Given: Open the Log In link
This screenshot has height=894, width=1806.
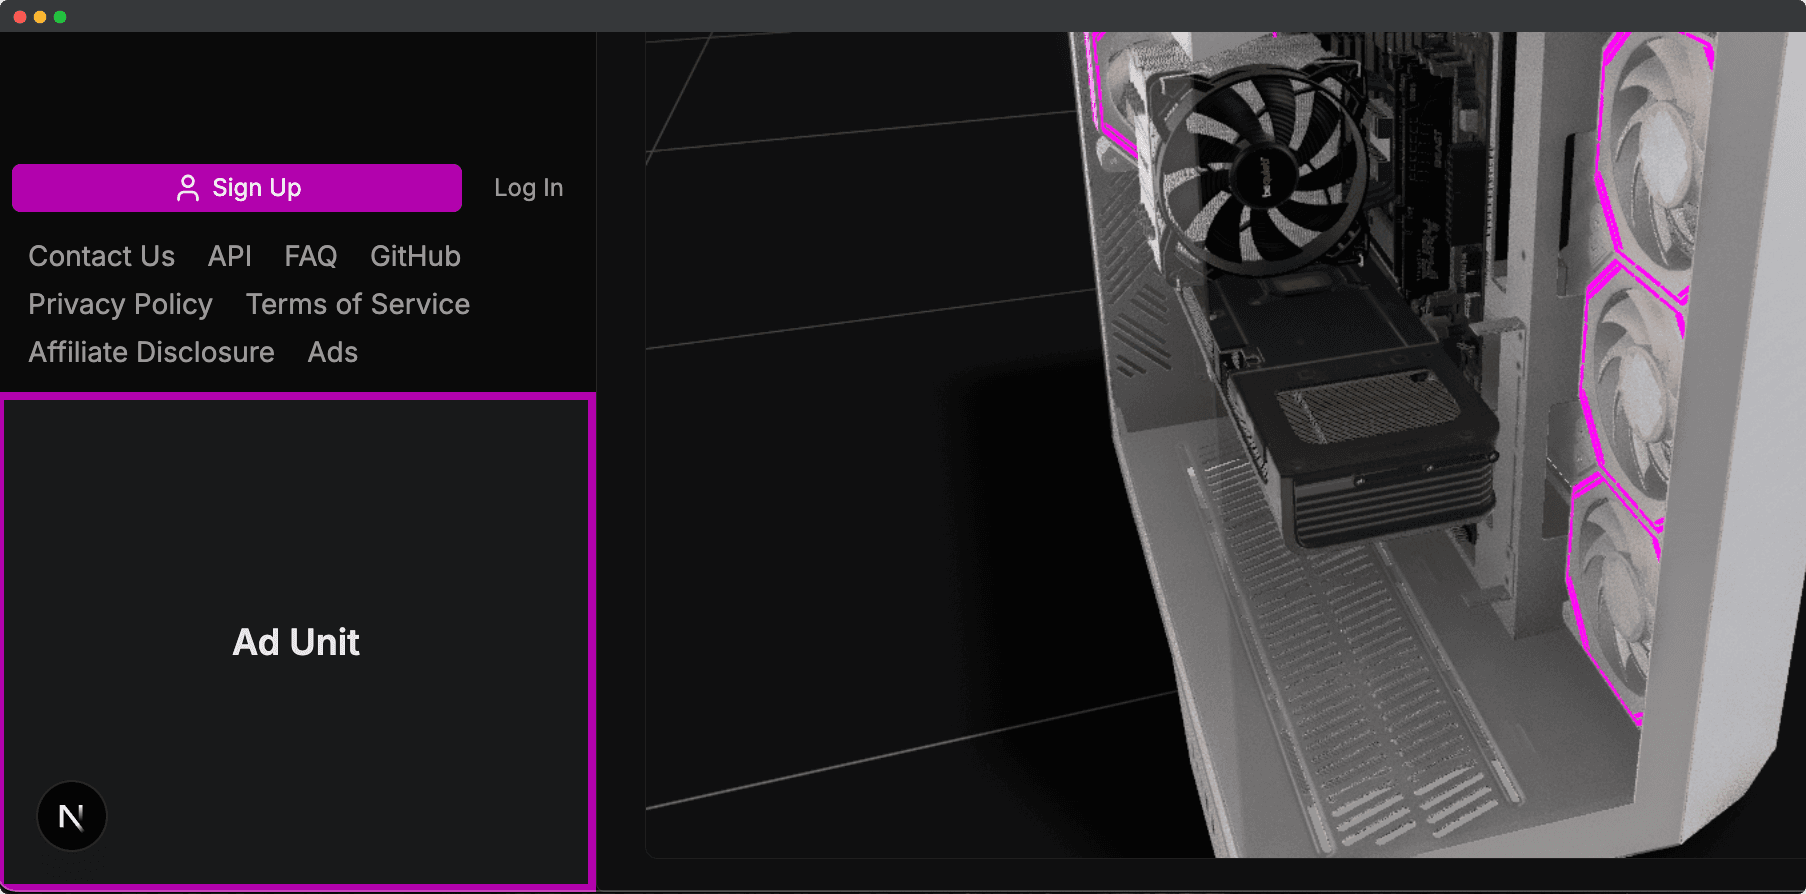Looking at the screenshot, I should click(x=528, y=188).
